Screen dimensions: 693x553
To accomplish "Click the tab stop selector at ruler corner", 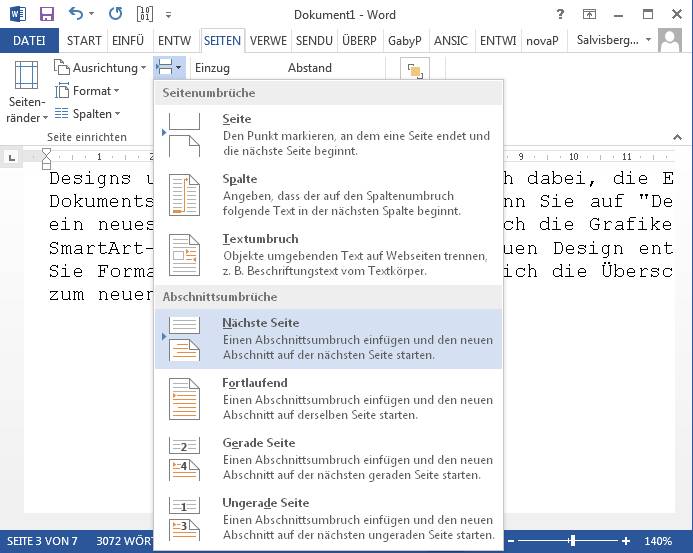I will pyautogui.click(x=12, y=157).
